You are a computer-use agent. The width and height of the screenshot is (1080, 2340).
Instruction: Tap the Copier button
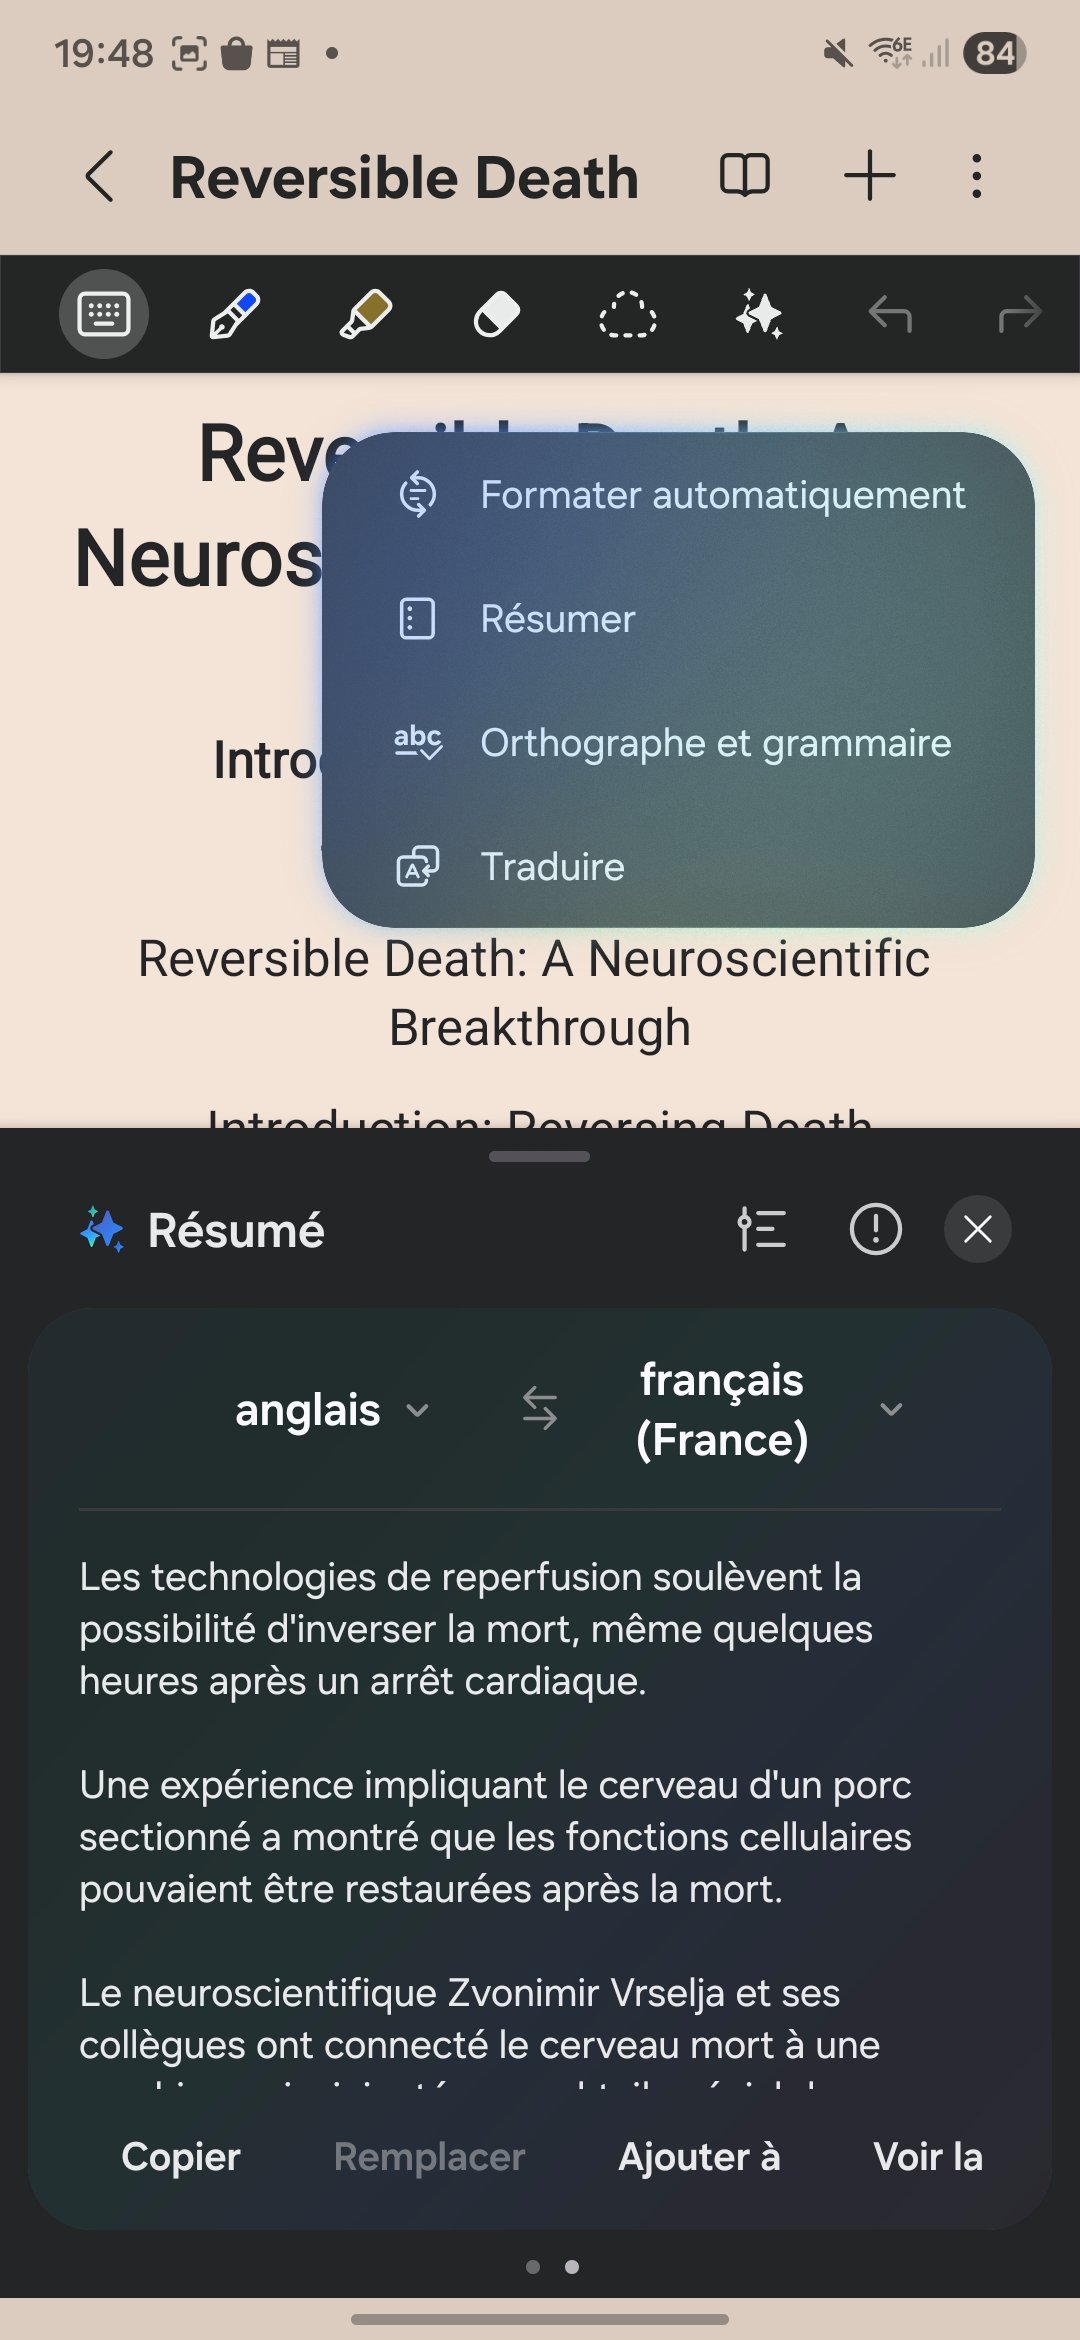[x=181, y=2157]
